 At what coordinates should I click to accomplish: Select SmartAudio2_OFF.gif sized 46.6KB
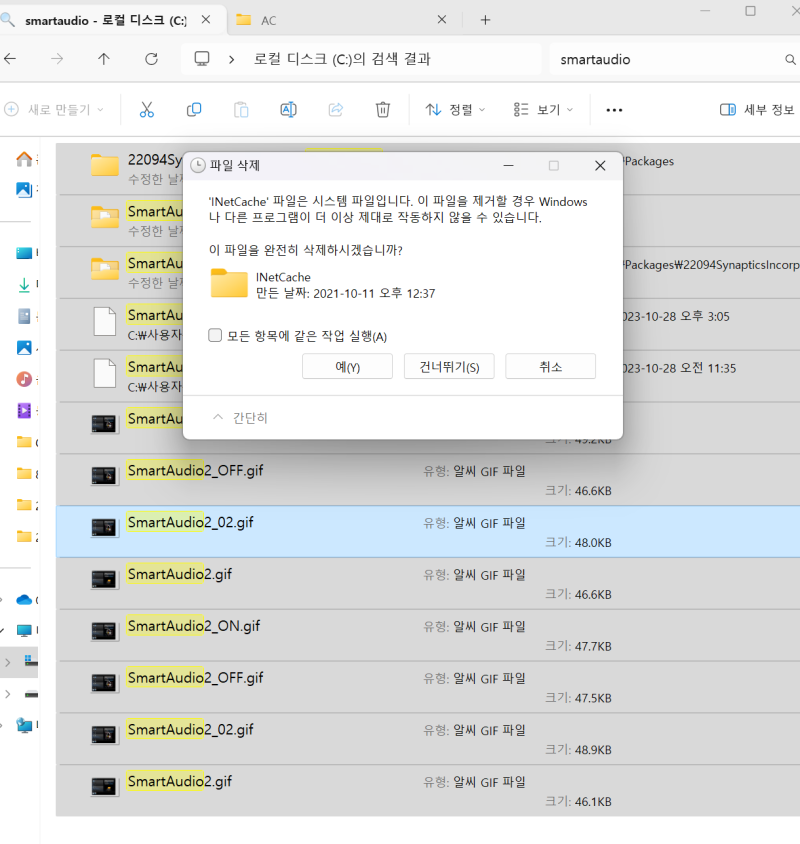[428, 480]
